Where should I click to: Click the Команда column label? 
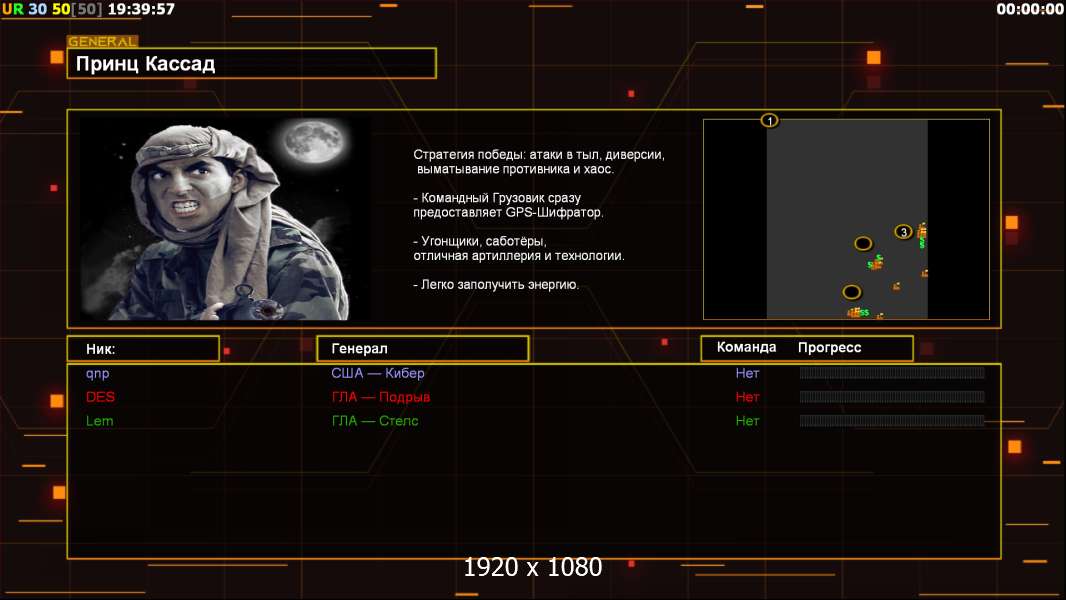point(746,347)
